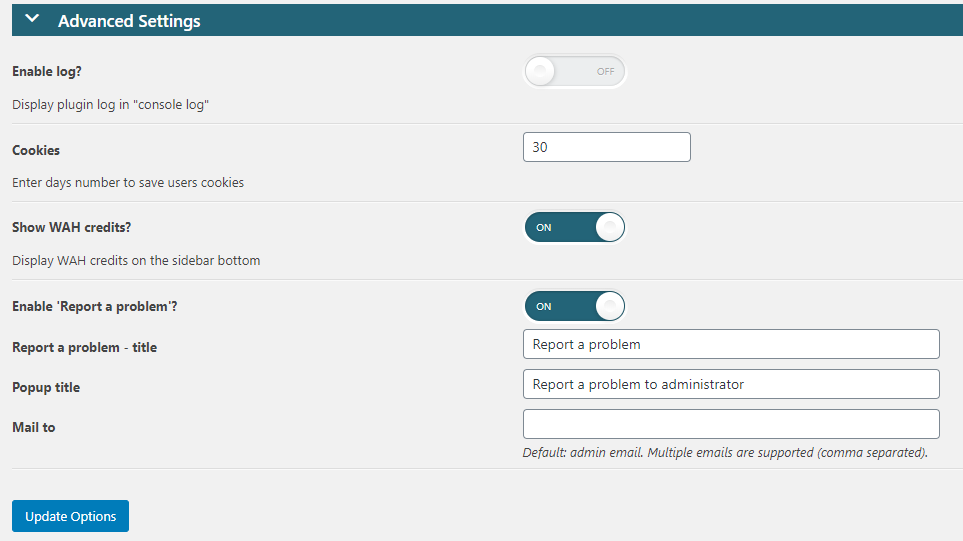Viewport: 963px width, 541px height.
Task: Click the Cookies label
Action: [x=36, y=150]
